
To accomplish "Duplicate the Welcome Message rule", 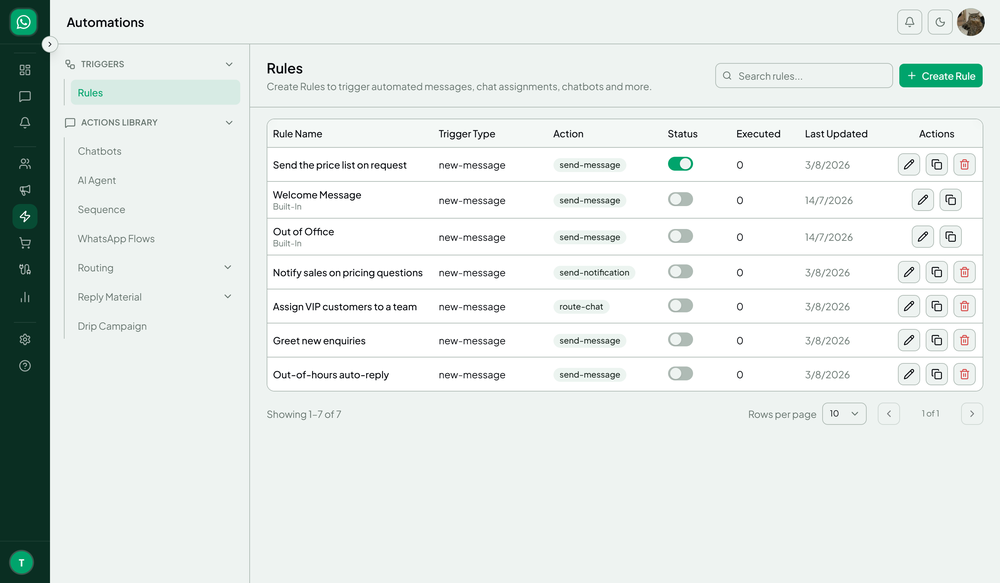I will (x=950, y=200).
